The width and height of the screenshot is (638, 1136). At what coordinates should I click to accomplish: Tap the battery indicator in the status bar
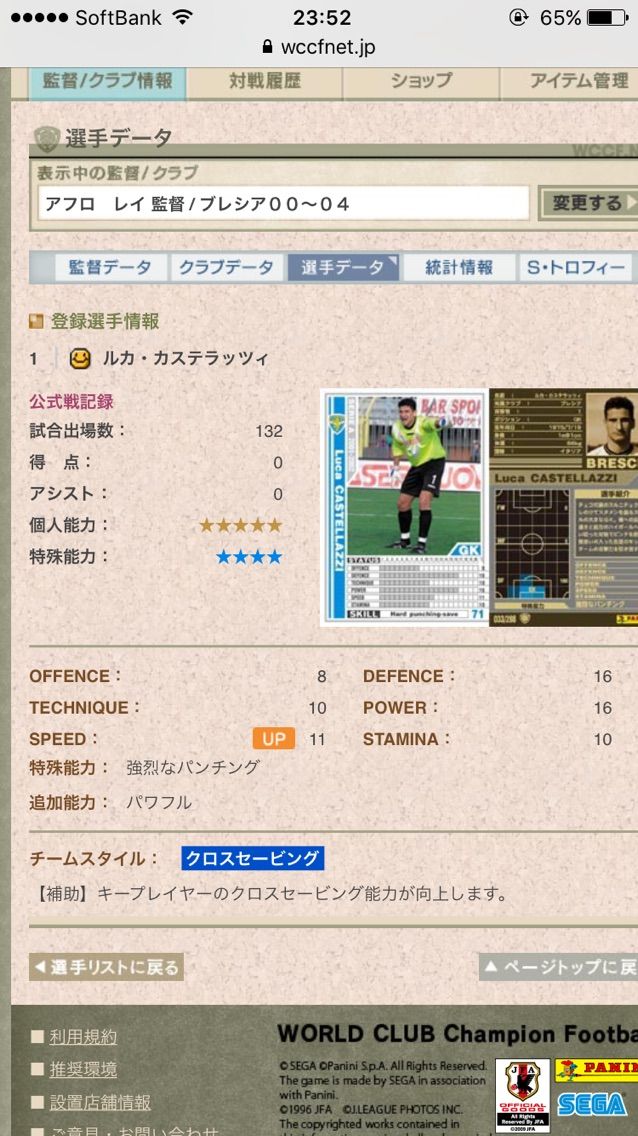click(x=607, y=17)
